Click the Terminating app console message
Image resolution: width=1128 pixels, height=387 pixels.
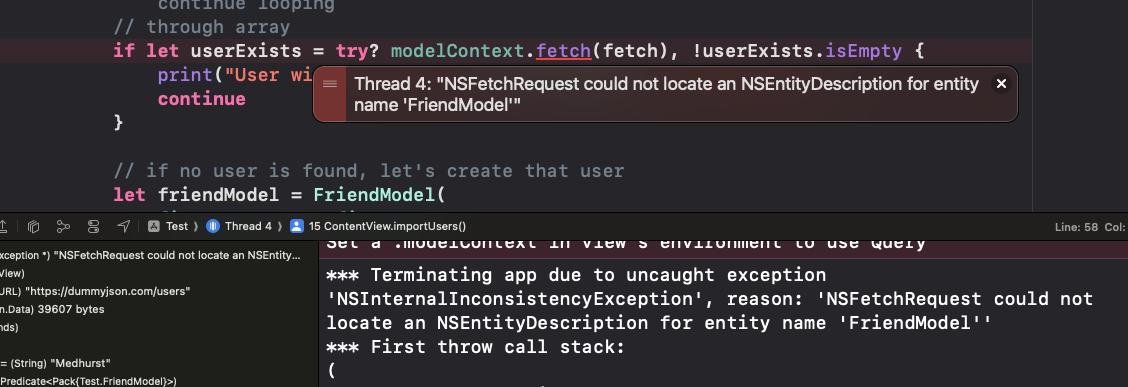(x=709, y=299)
